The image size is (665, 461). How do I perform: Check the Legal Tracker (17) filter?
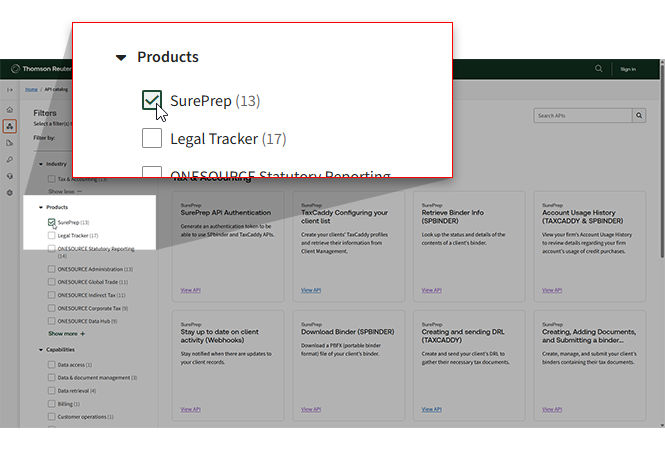pos(51,235)
